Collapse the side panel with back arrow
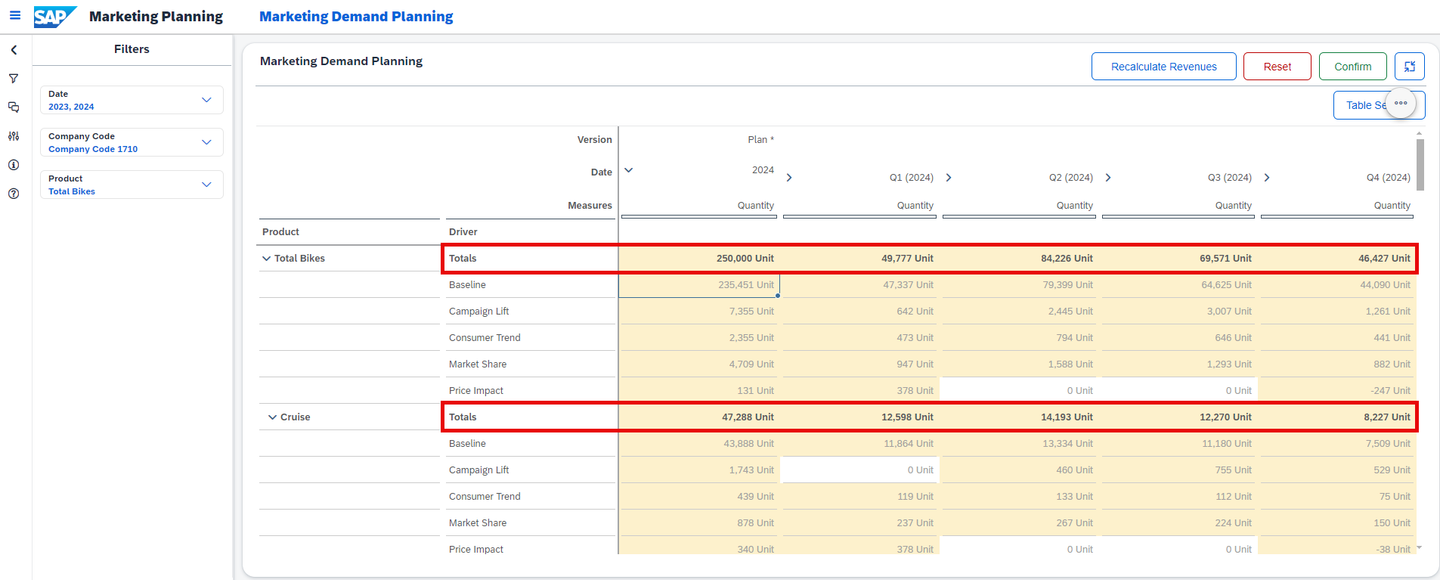 [14, 50]
